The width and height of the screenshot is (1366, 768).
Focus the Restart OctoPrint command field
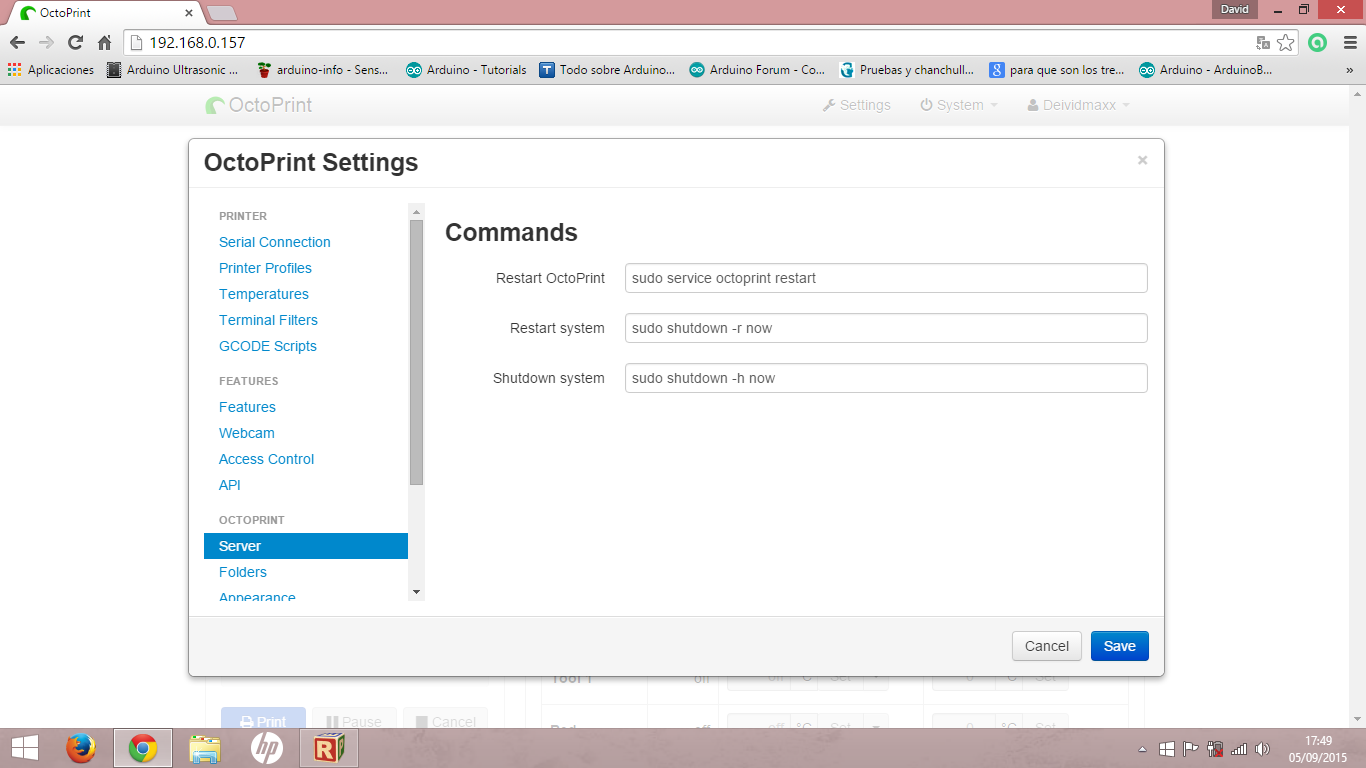[x=886, y=278]
